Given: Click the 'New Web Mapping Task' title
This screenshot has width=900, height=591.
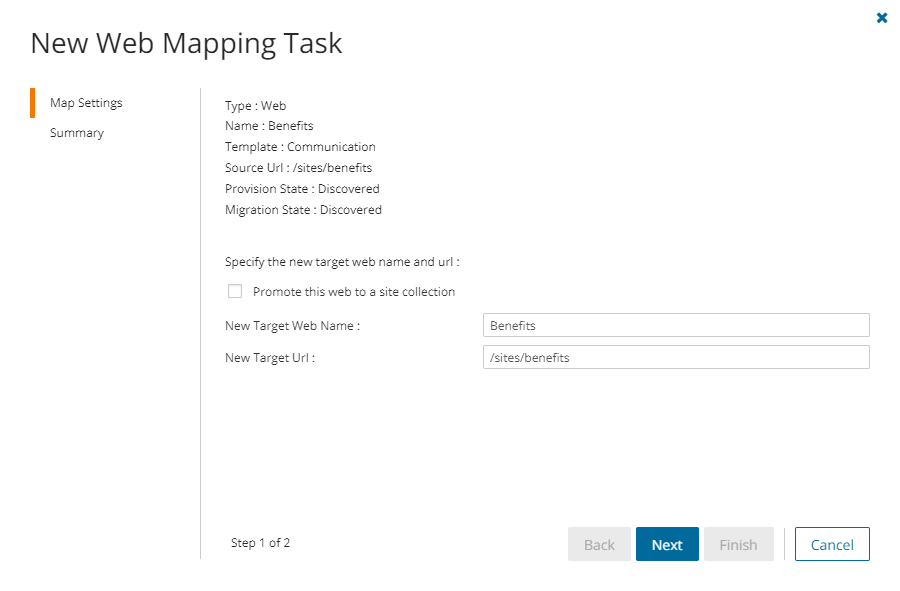Looking at the screenshot, I should tap(186, 44).
